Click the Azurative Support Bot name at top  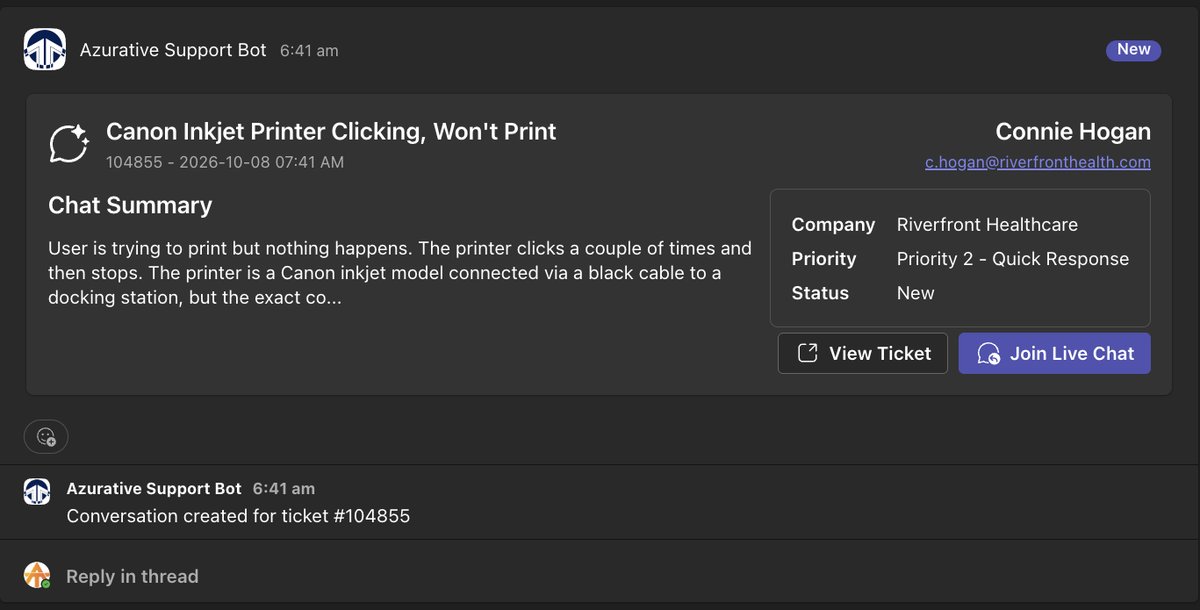173,49
